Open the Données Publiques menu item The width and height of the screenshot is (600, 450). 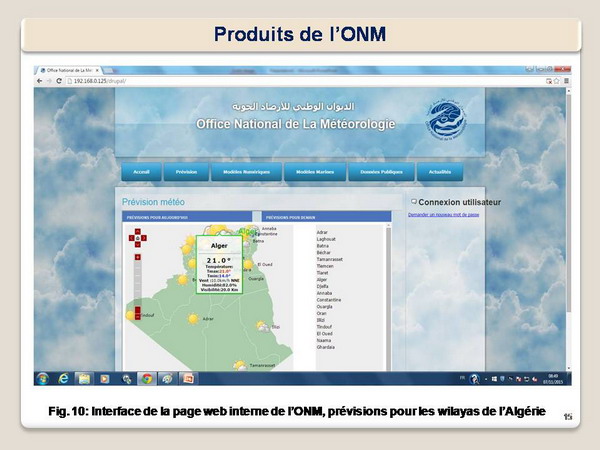point(382,172)
